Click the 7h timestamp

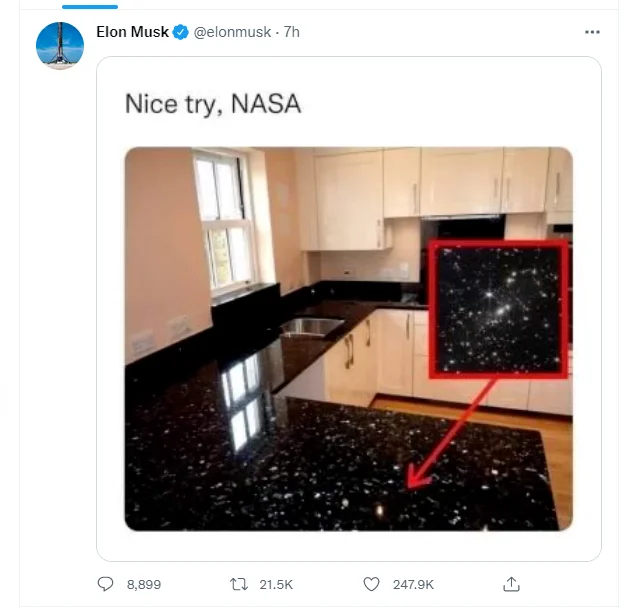click(x=291, y=32)
